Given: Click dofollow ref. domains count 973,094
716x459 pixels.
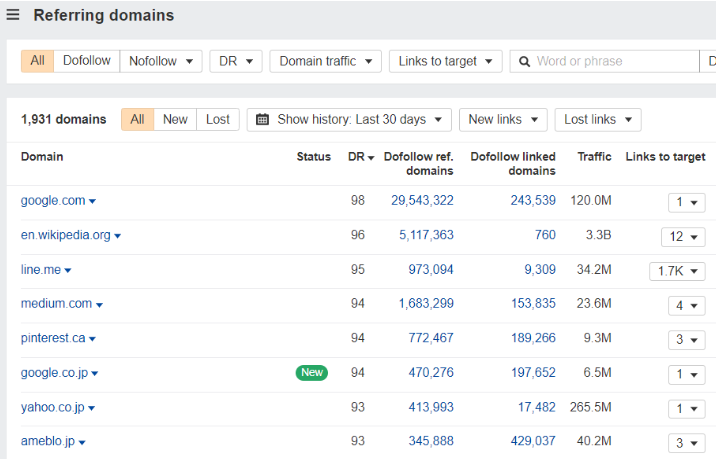Looking at the screenshot, I should [x=430, y=270].
